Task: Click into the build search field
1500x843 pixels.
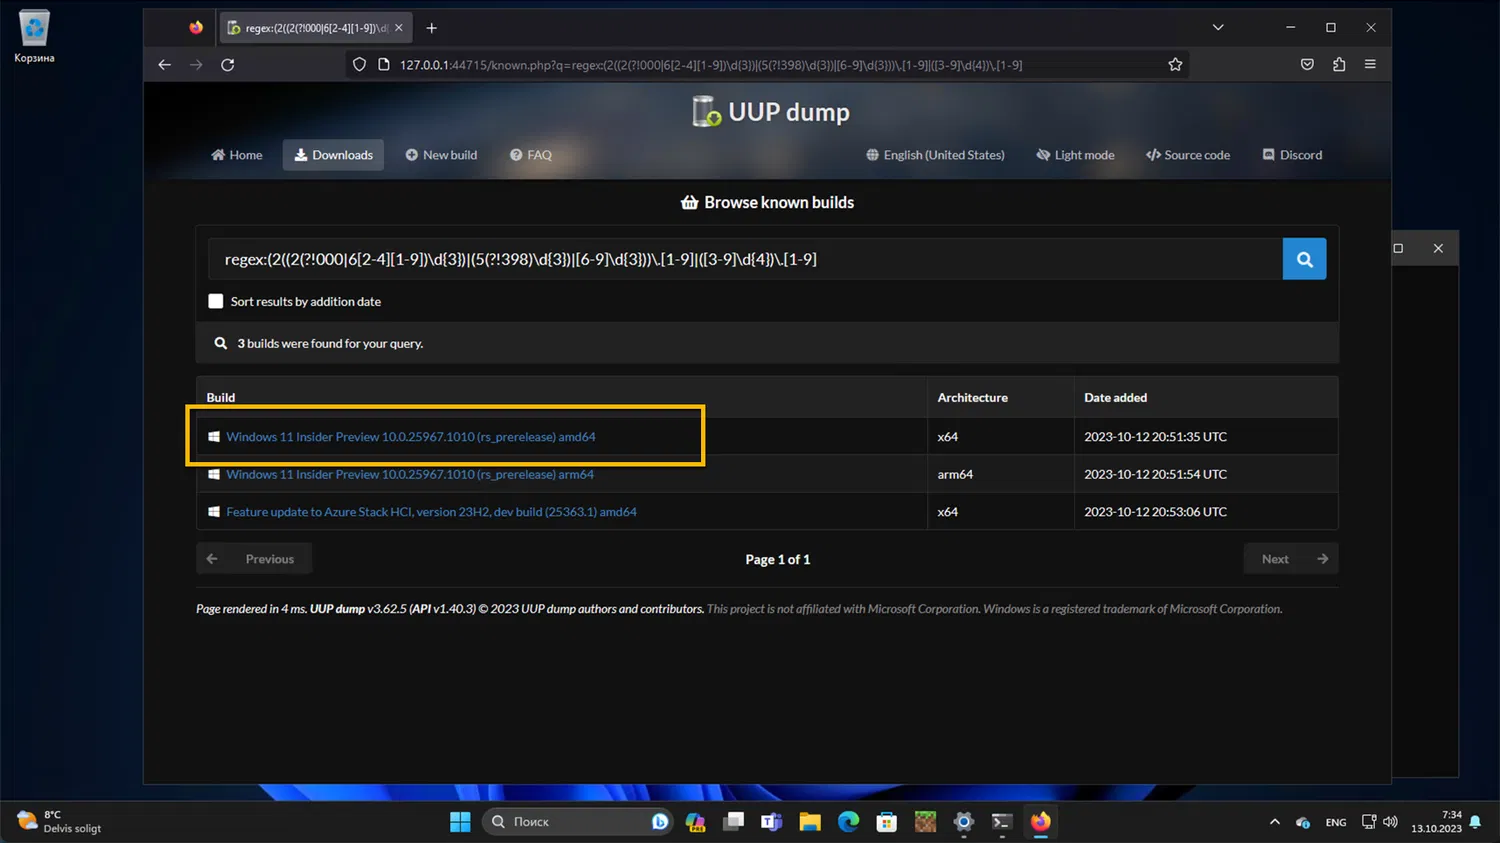Action: (x=745, y=259)
